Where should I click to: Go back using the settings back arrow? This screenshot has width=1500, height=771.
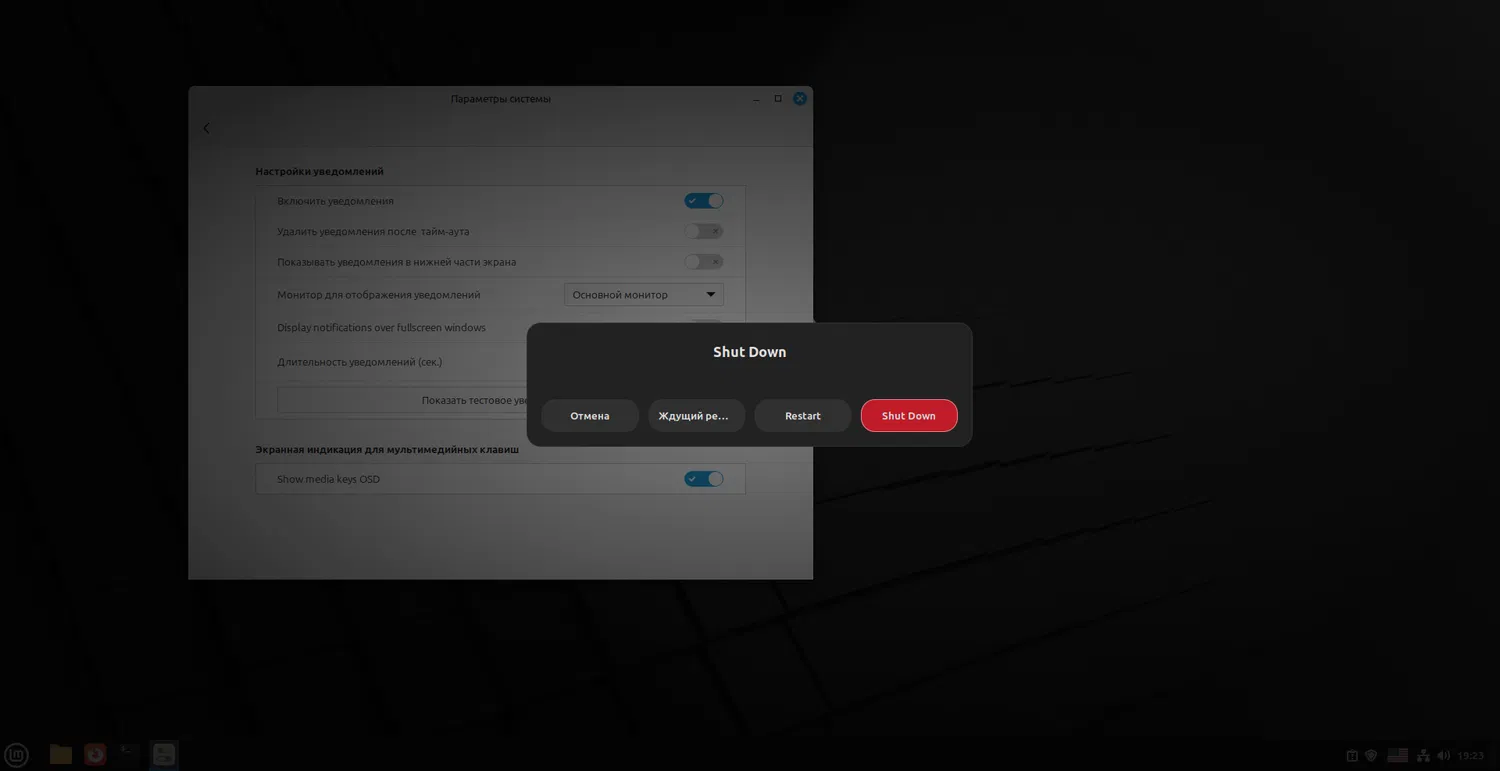pyautogui.click(x=207, y=128)
